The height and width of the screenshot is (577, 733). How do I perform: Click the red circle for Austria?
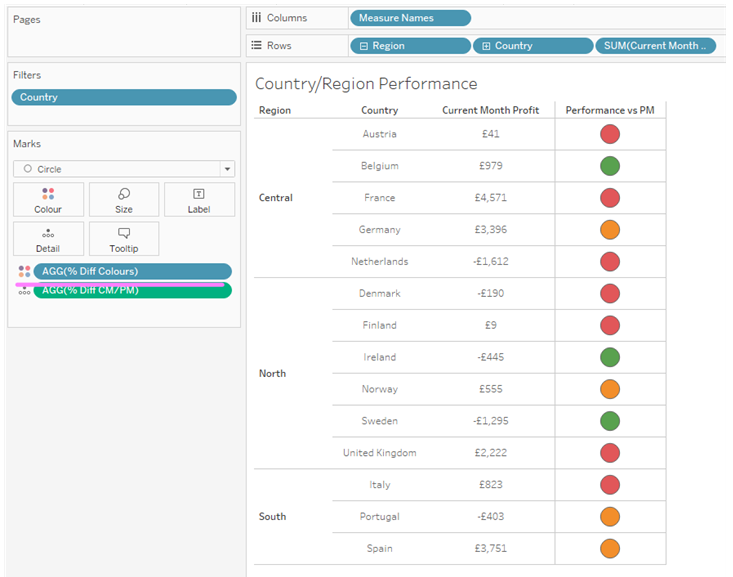[610, 134]
